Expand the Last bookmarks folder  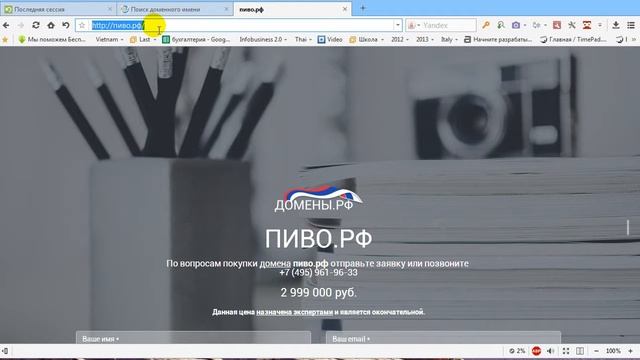(143, 40)
